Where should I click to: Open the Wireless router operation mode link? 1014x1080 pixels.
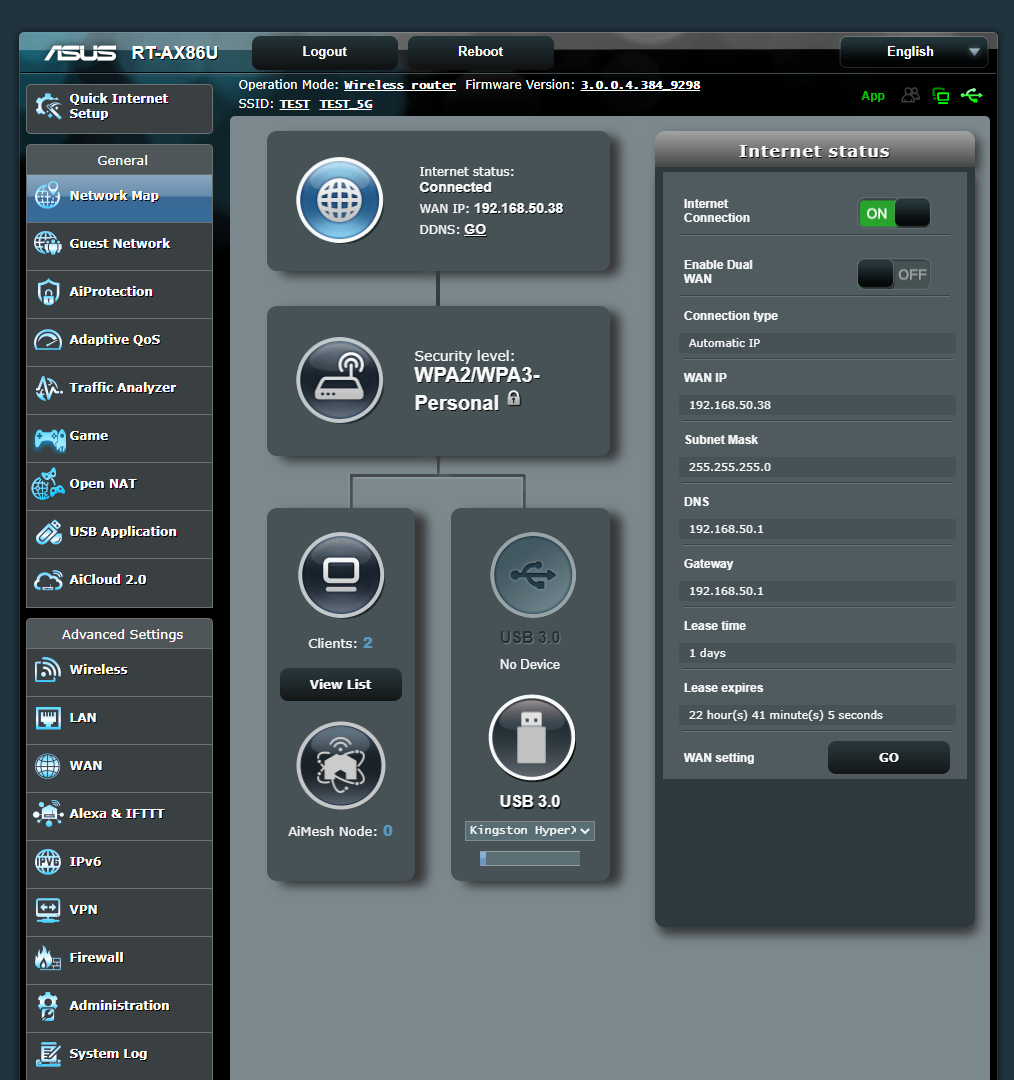pyautogui.click(x=400, y=84)
